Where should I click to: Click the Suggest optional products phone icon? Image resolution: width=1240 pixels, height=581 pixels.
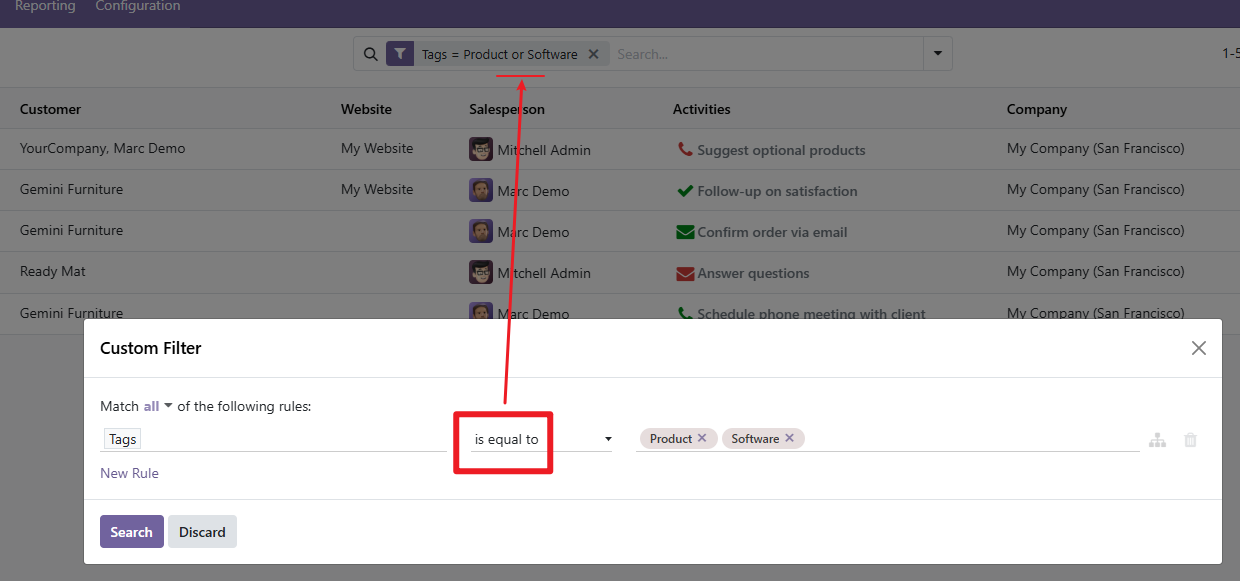click(685, 149)
